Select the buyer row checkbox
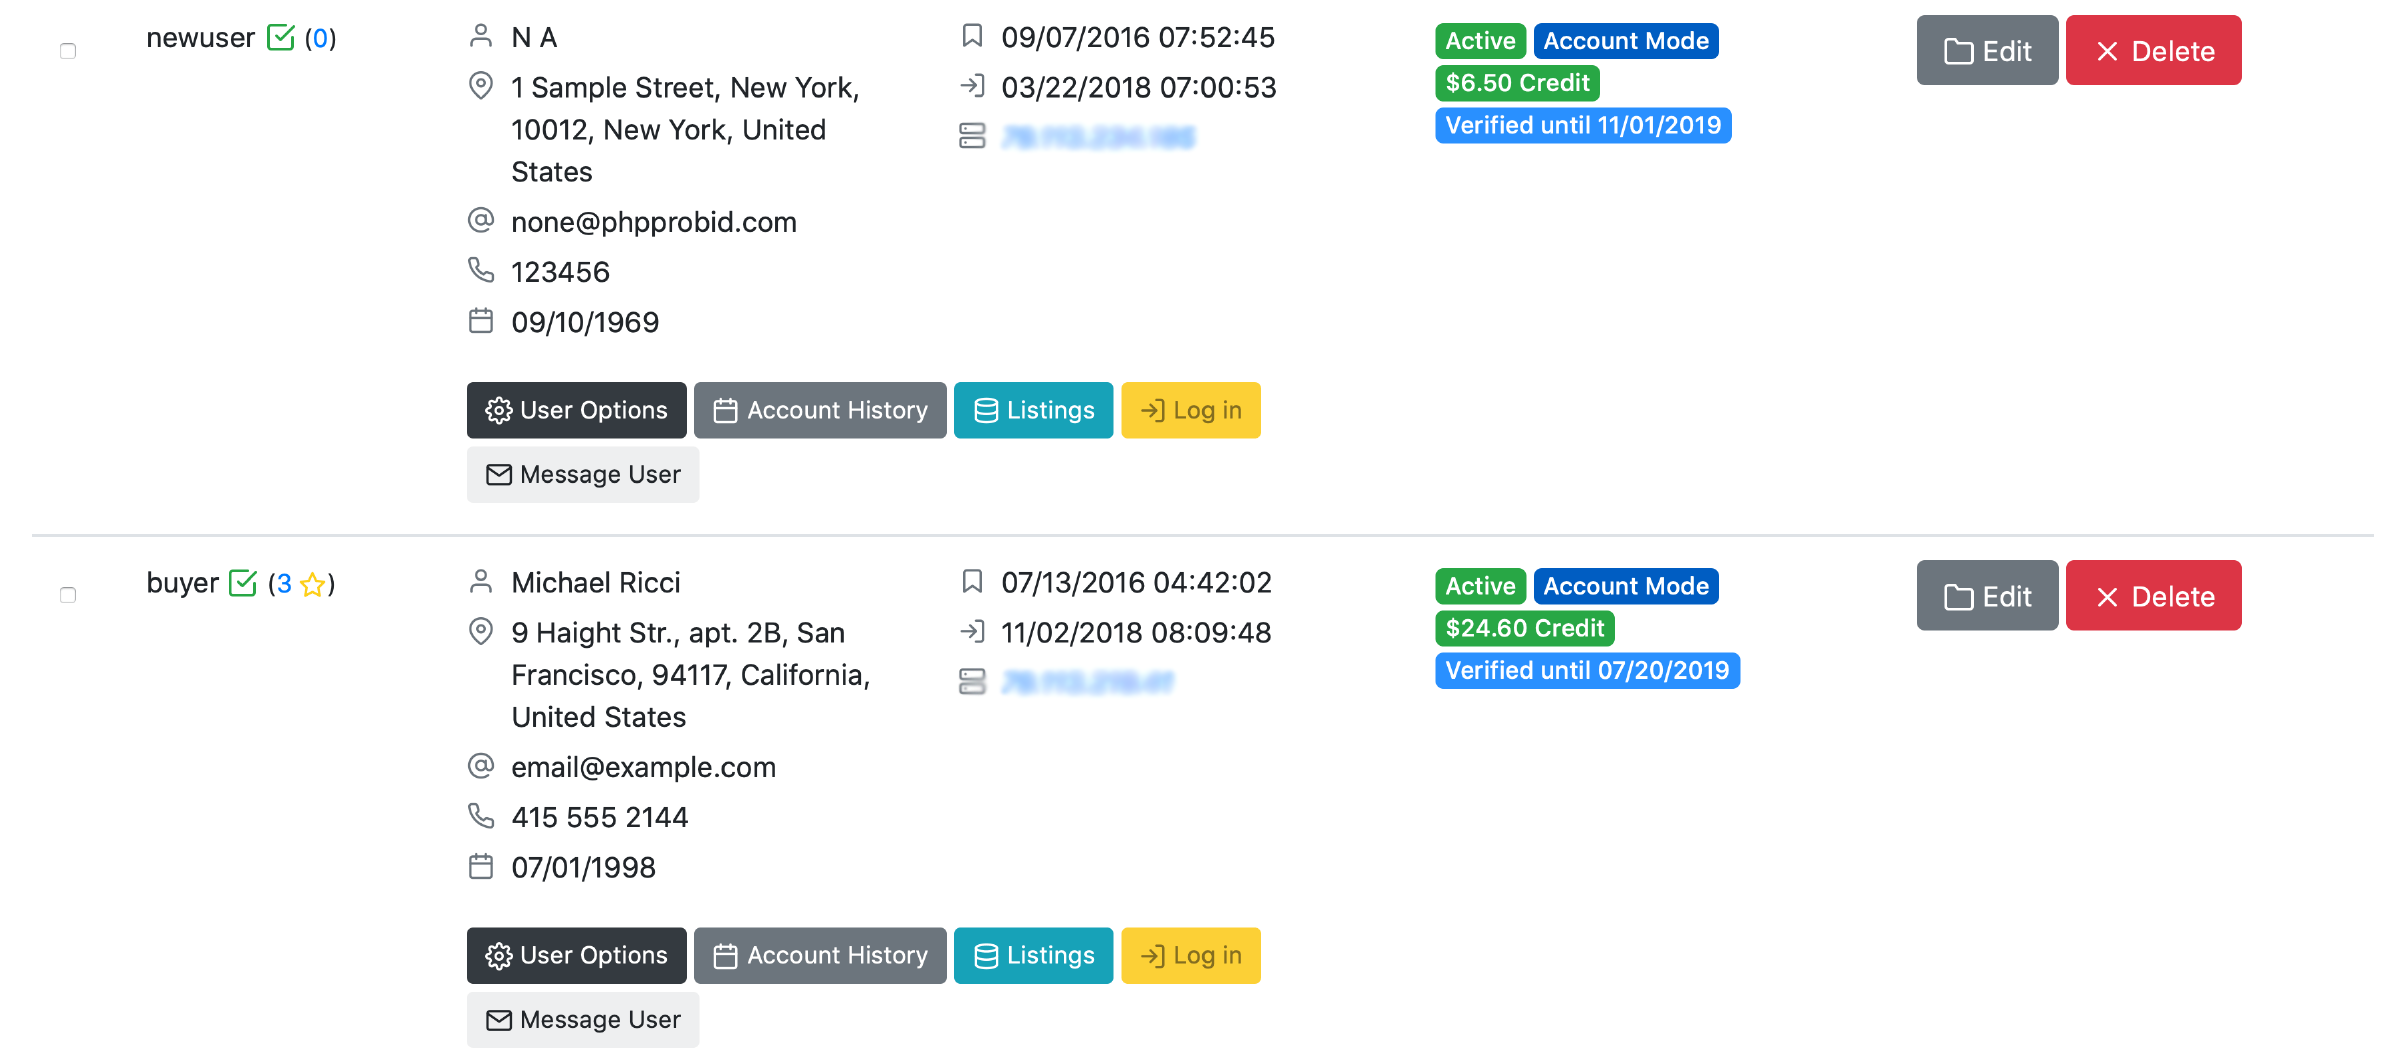The width and height of the screenshot is (2403, 1061). pyautogui.click(x=68, y=595)
